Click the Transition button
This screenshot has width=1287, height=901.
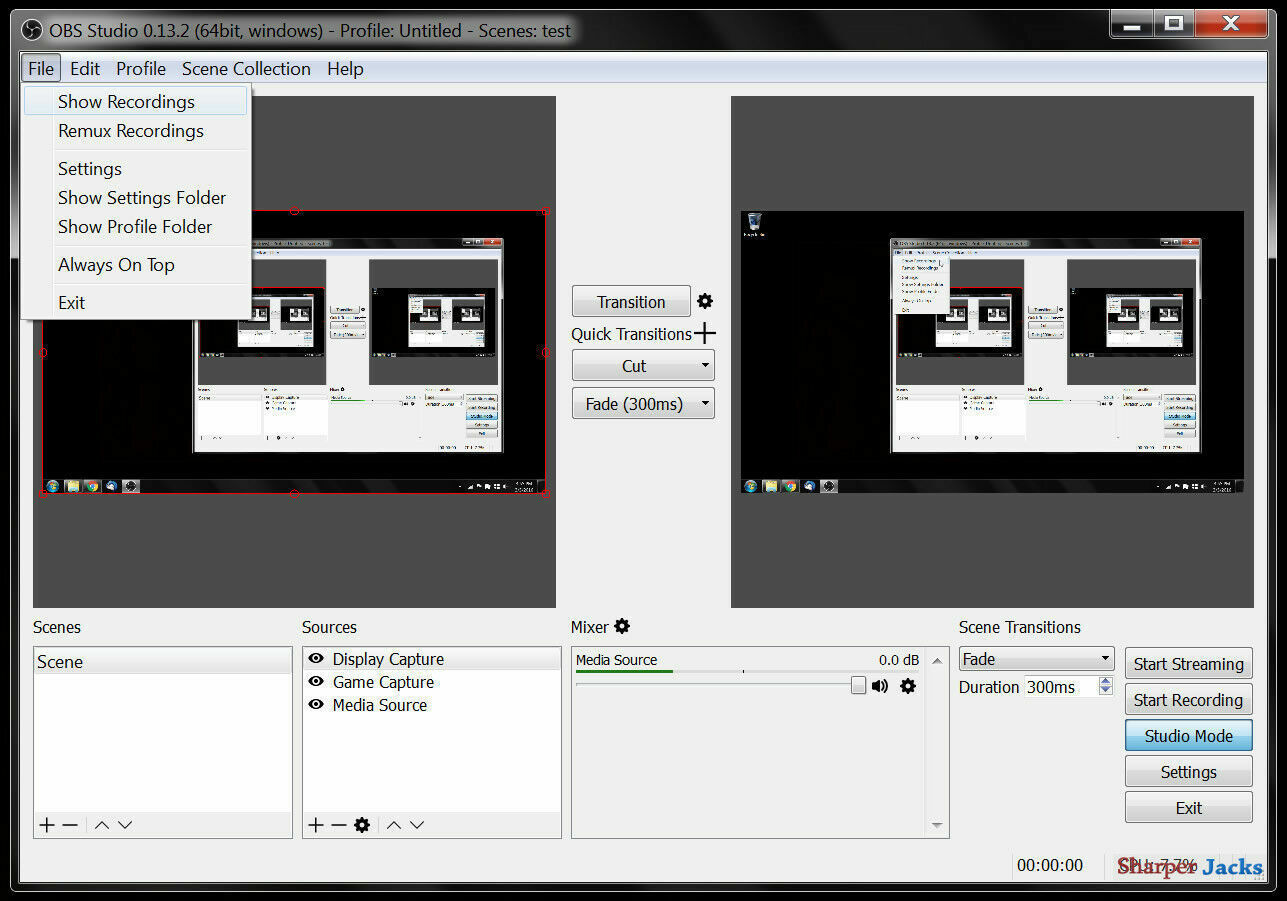[x=631, y=302]
